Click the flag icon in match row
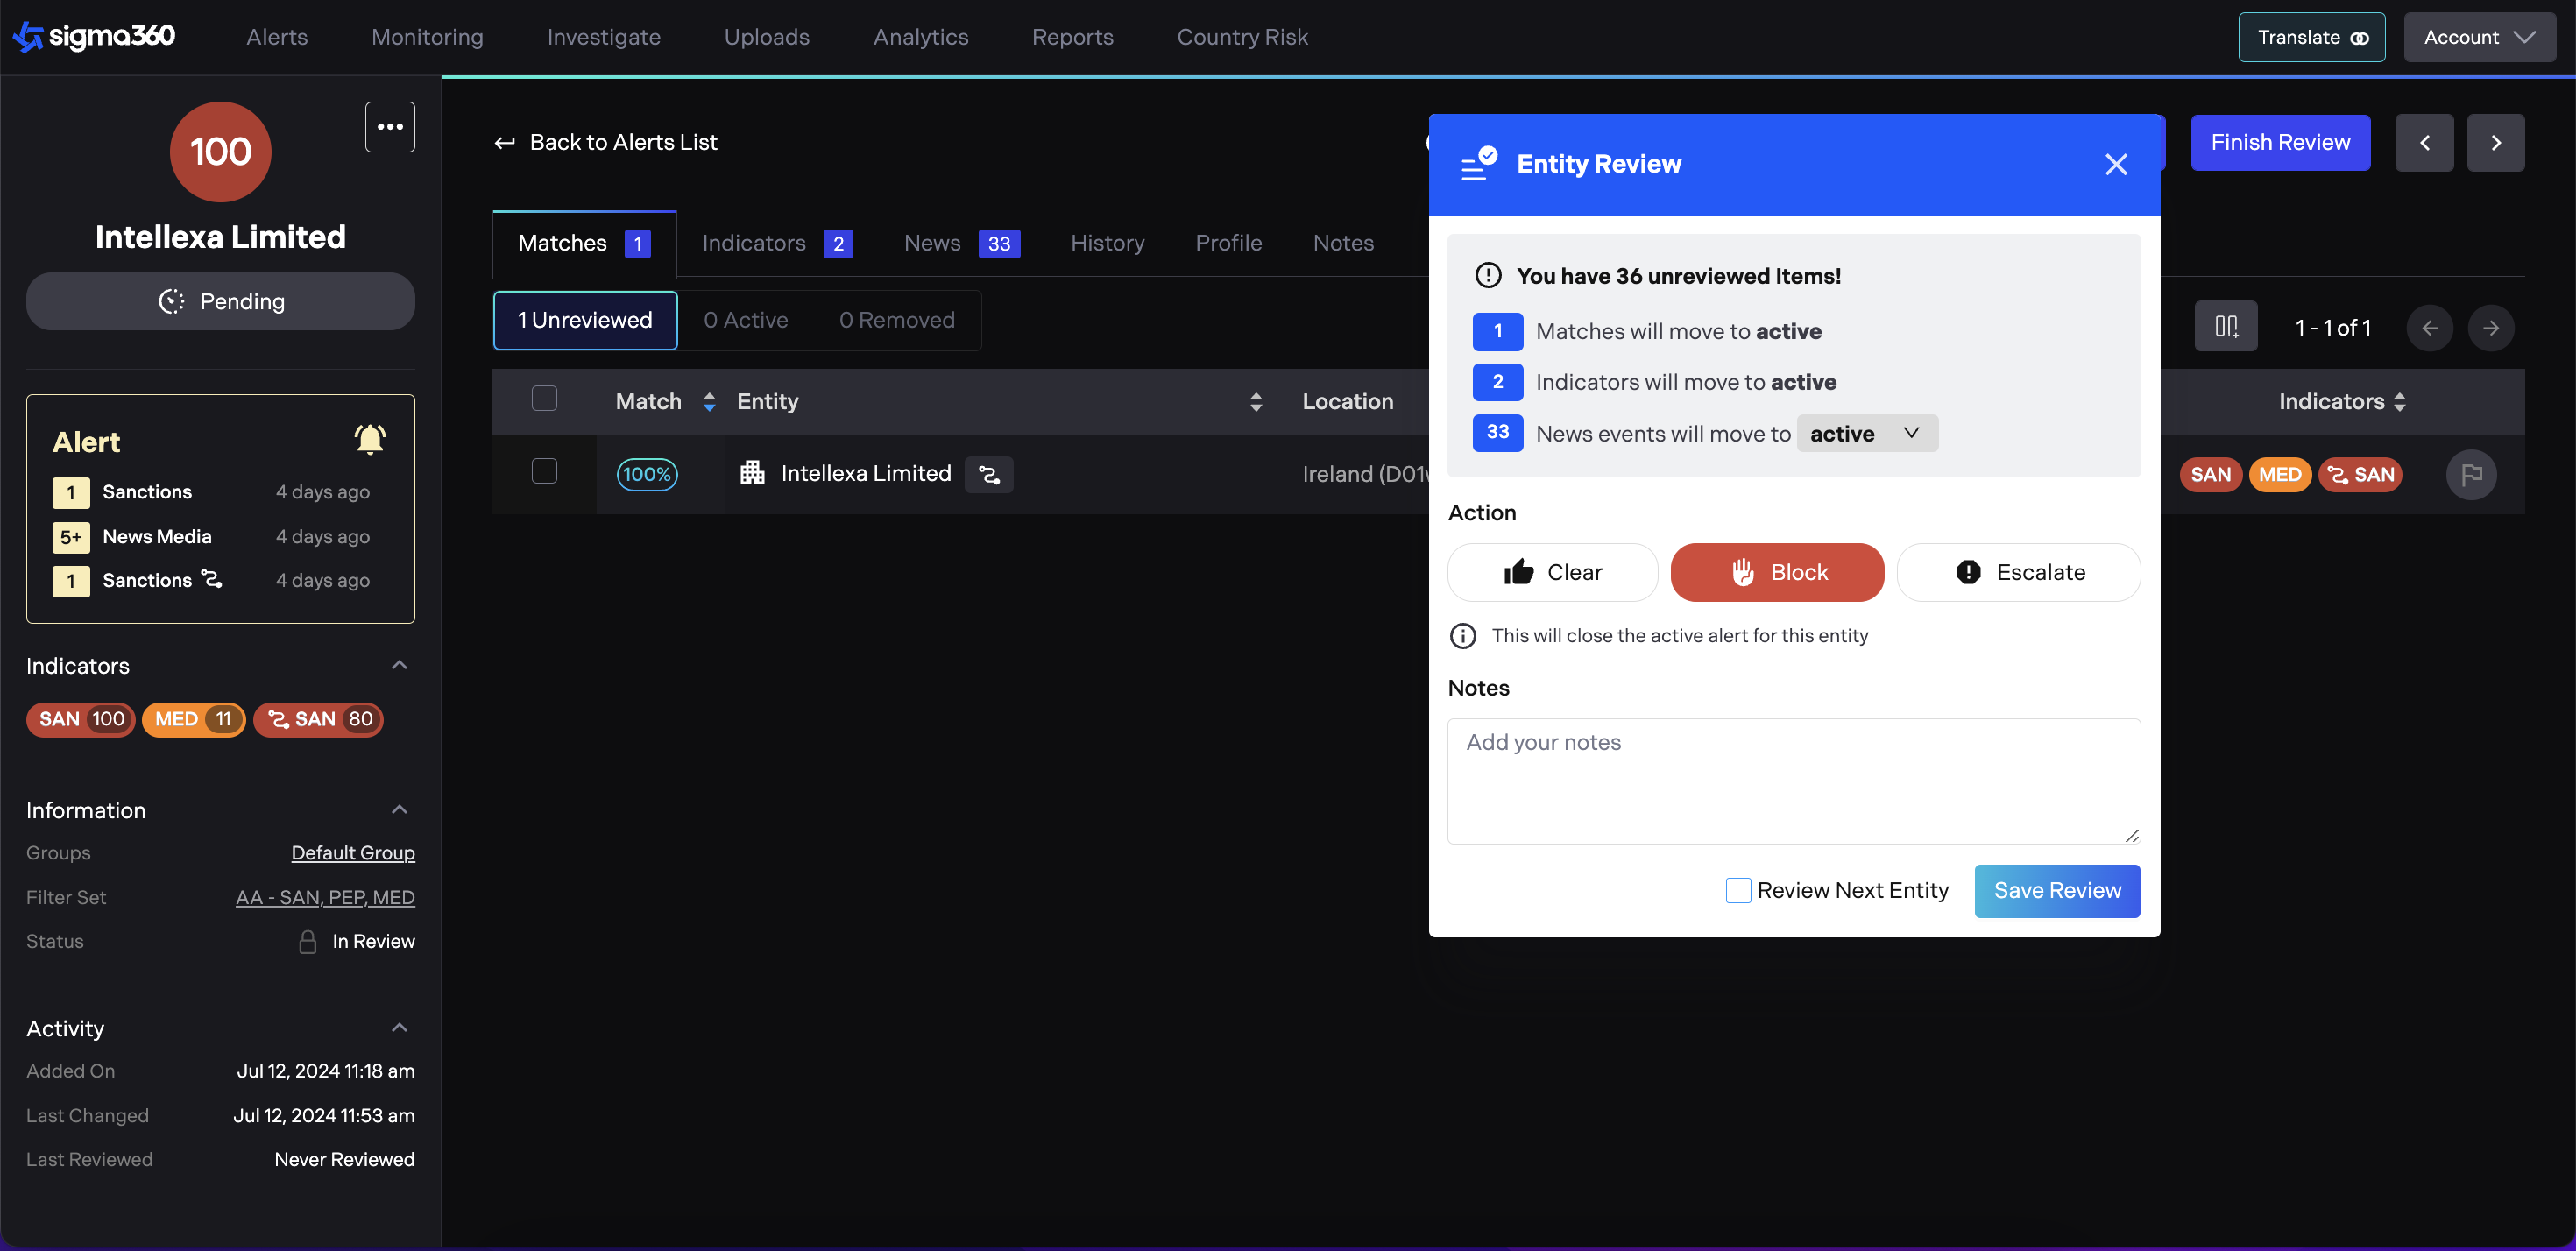The width and height of the screenshot is (2576, 1251). [2471, 474]
